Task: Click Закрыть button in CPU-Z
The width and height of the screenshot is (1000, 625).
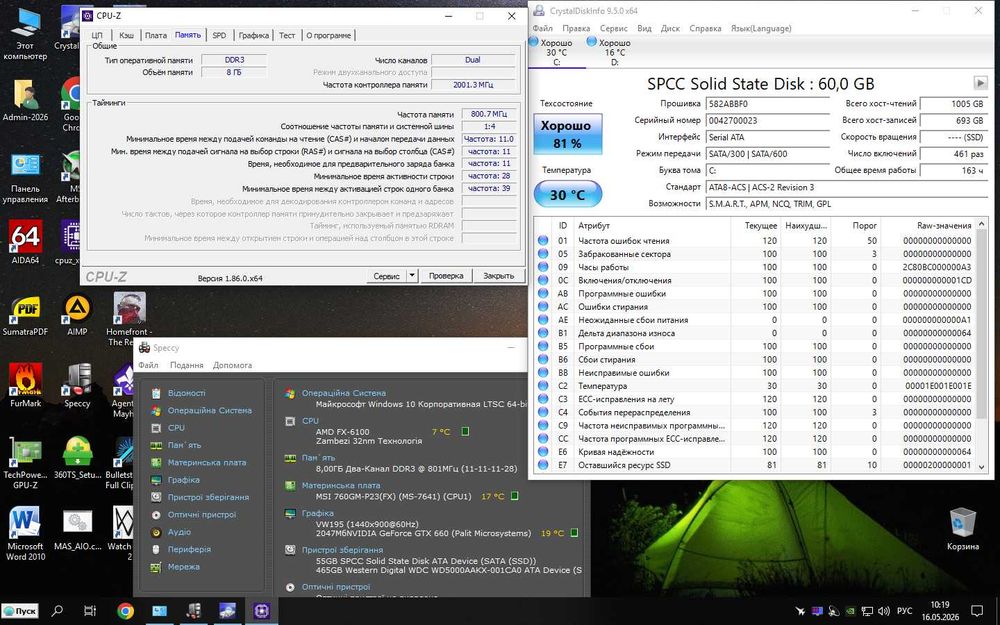Action: point(498,276)
